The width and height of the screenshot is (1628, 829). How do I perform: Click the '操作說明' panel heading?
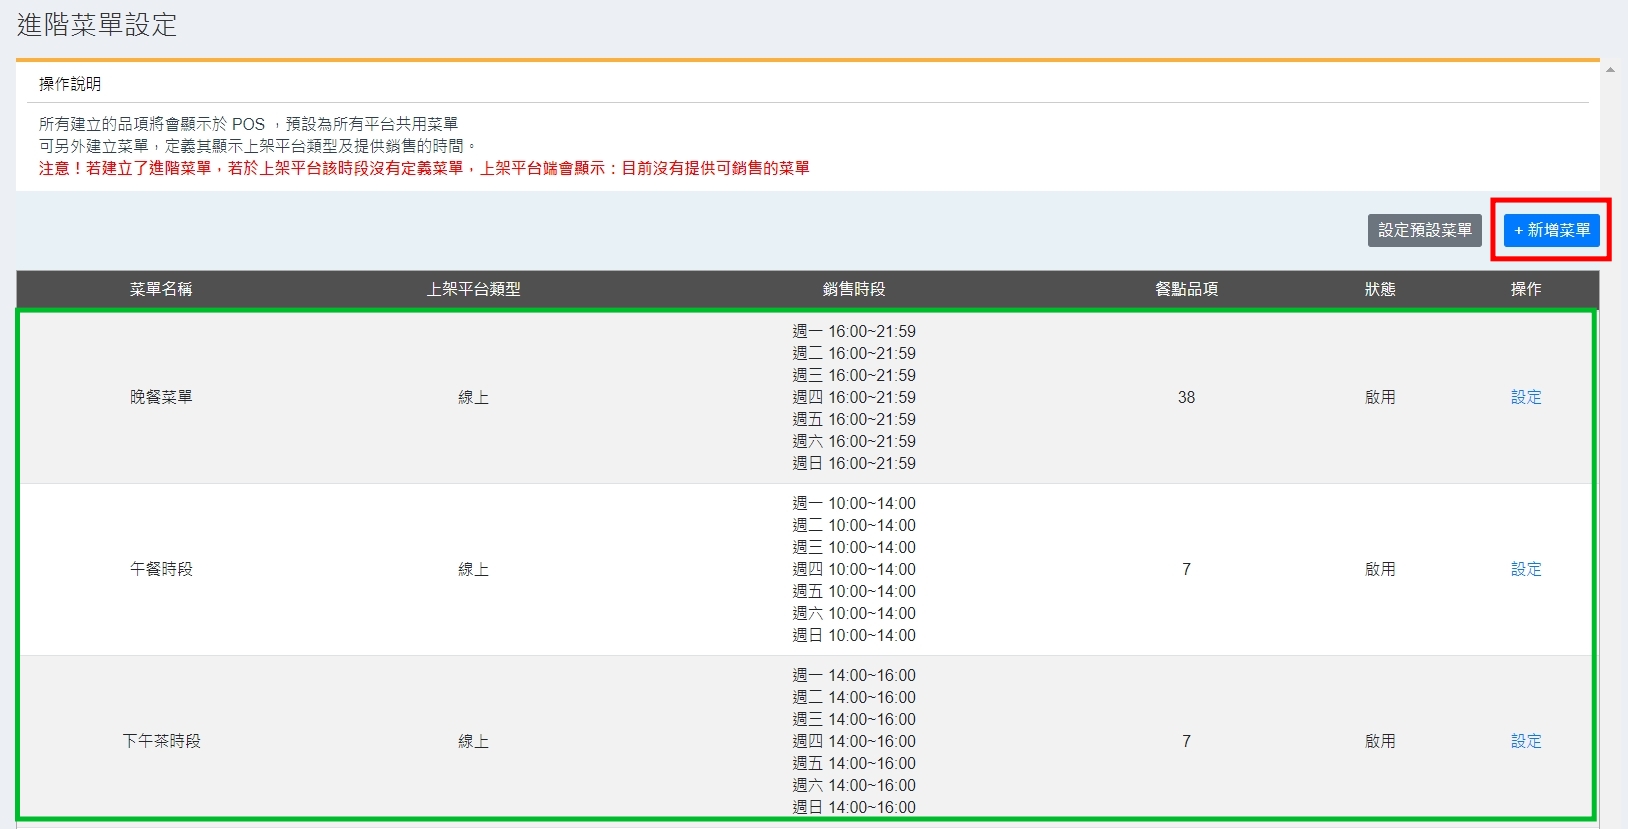pyautogui.click(x=70, y=84)
